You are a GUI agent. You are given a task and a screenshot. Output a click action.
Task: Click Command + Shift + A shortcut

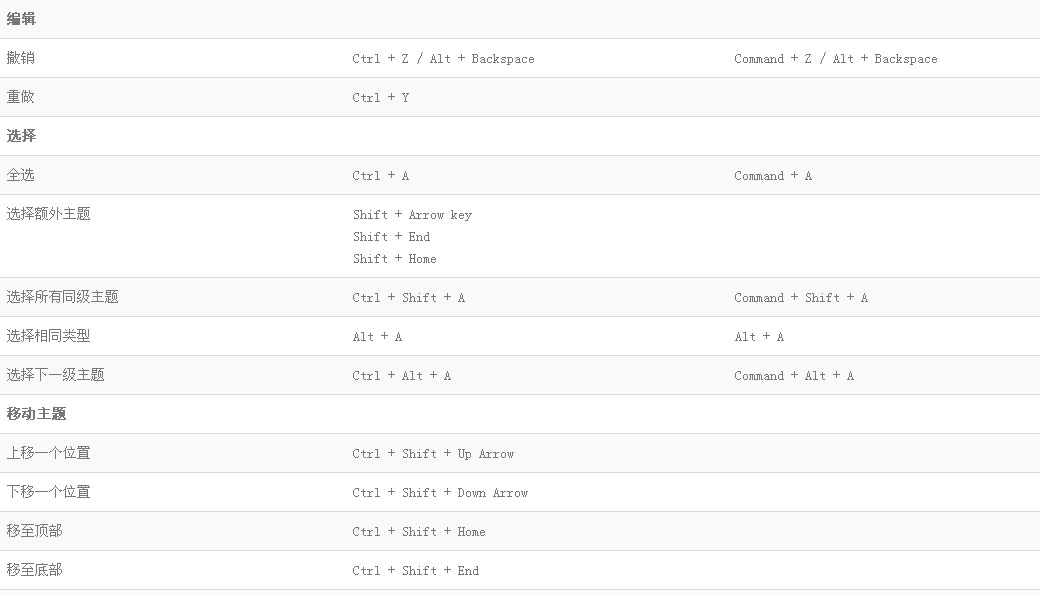(801, 298)
